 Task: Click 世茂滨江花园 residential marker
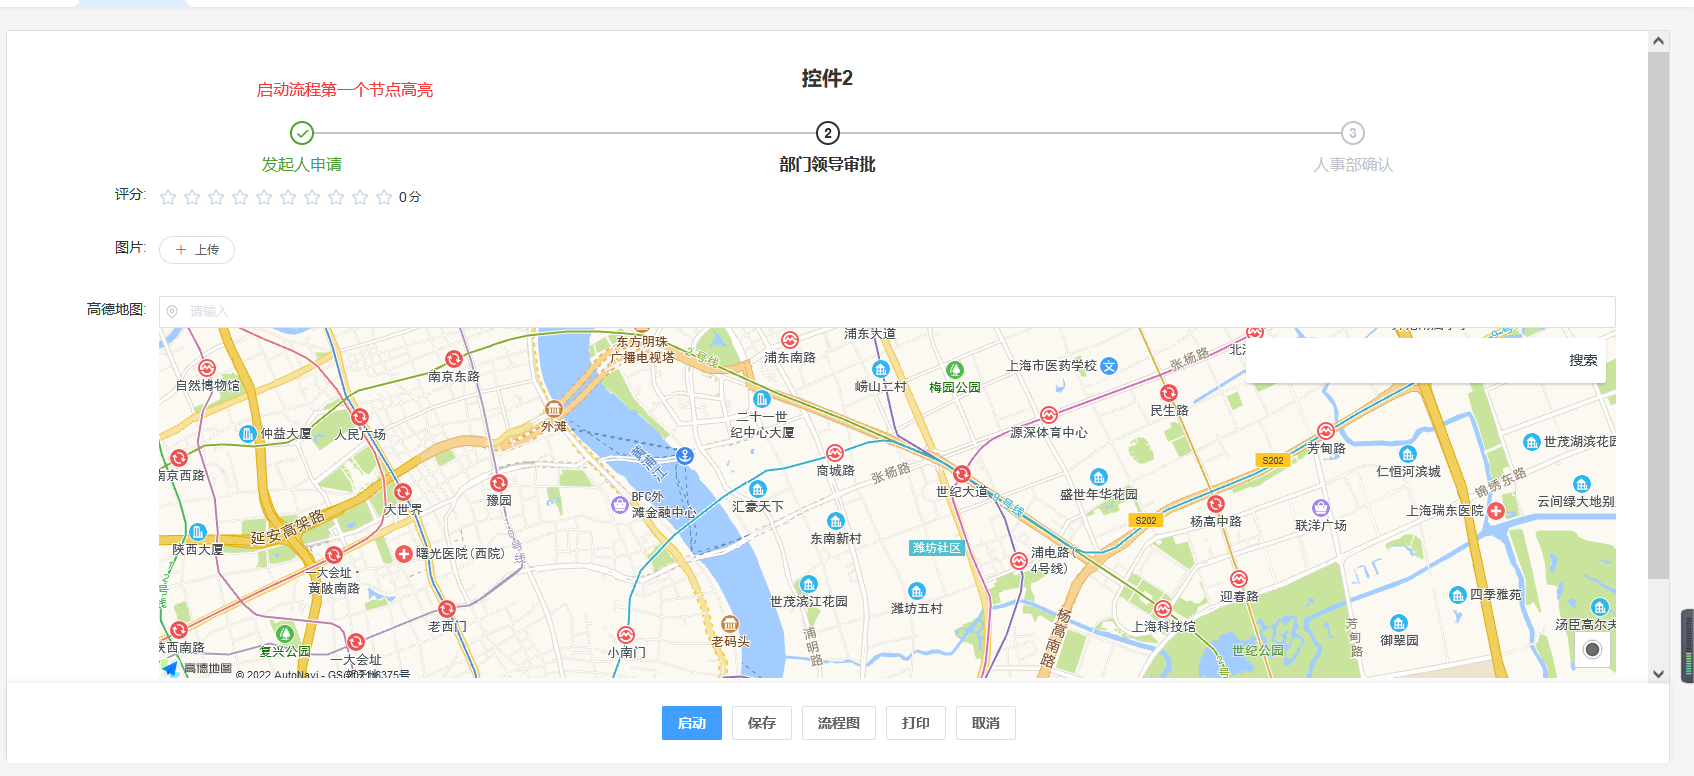click(x=809, y=584)
